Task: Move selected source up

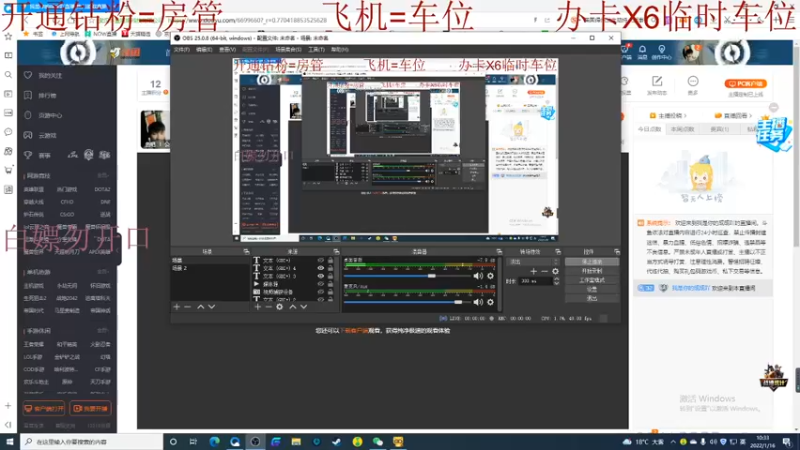Action: click(x=292, y=307)
